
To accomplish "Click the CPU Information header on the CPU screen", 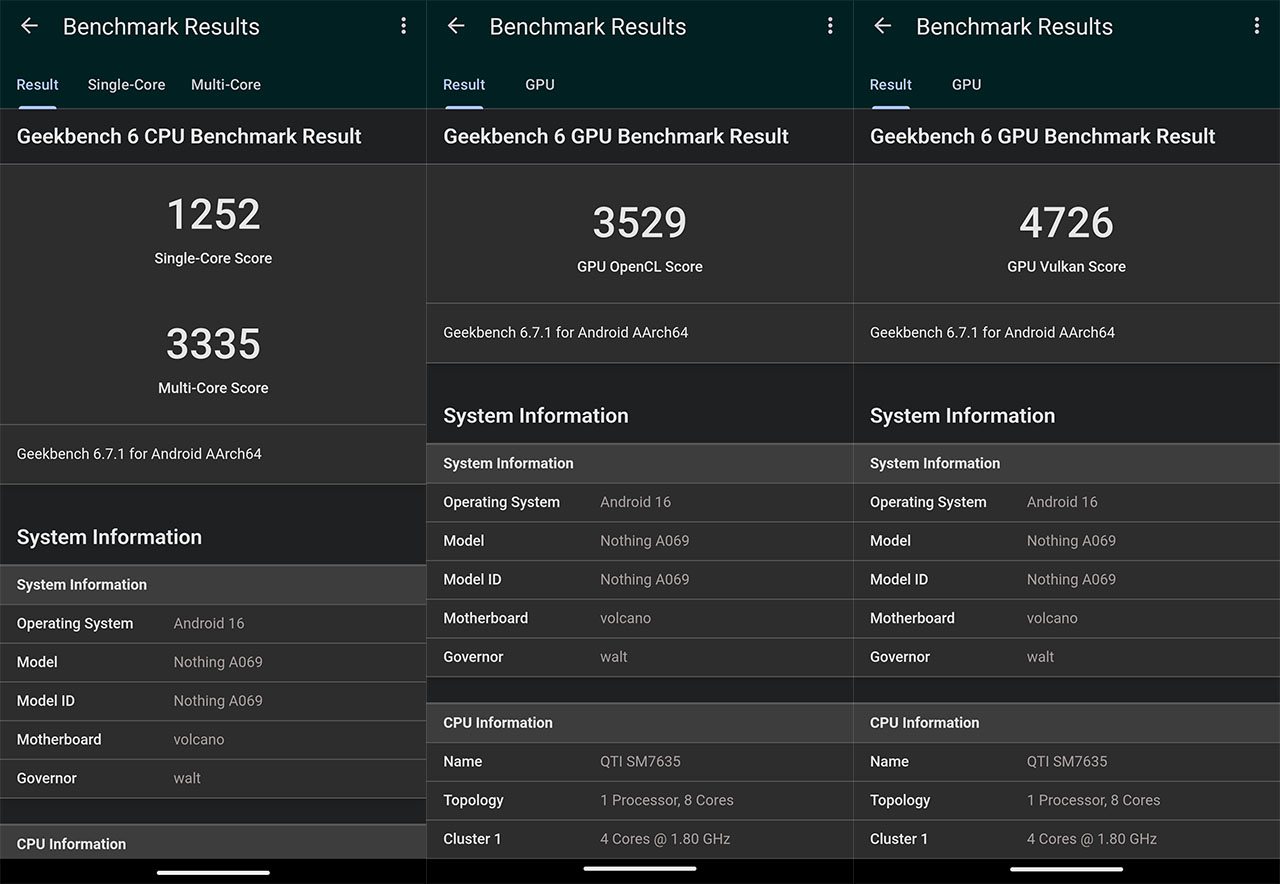I will point(213,844).
